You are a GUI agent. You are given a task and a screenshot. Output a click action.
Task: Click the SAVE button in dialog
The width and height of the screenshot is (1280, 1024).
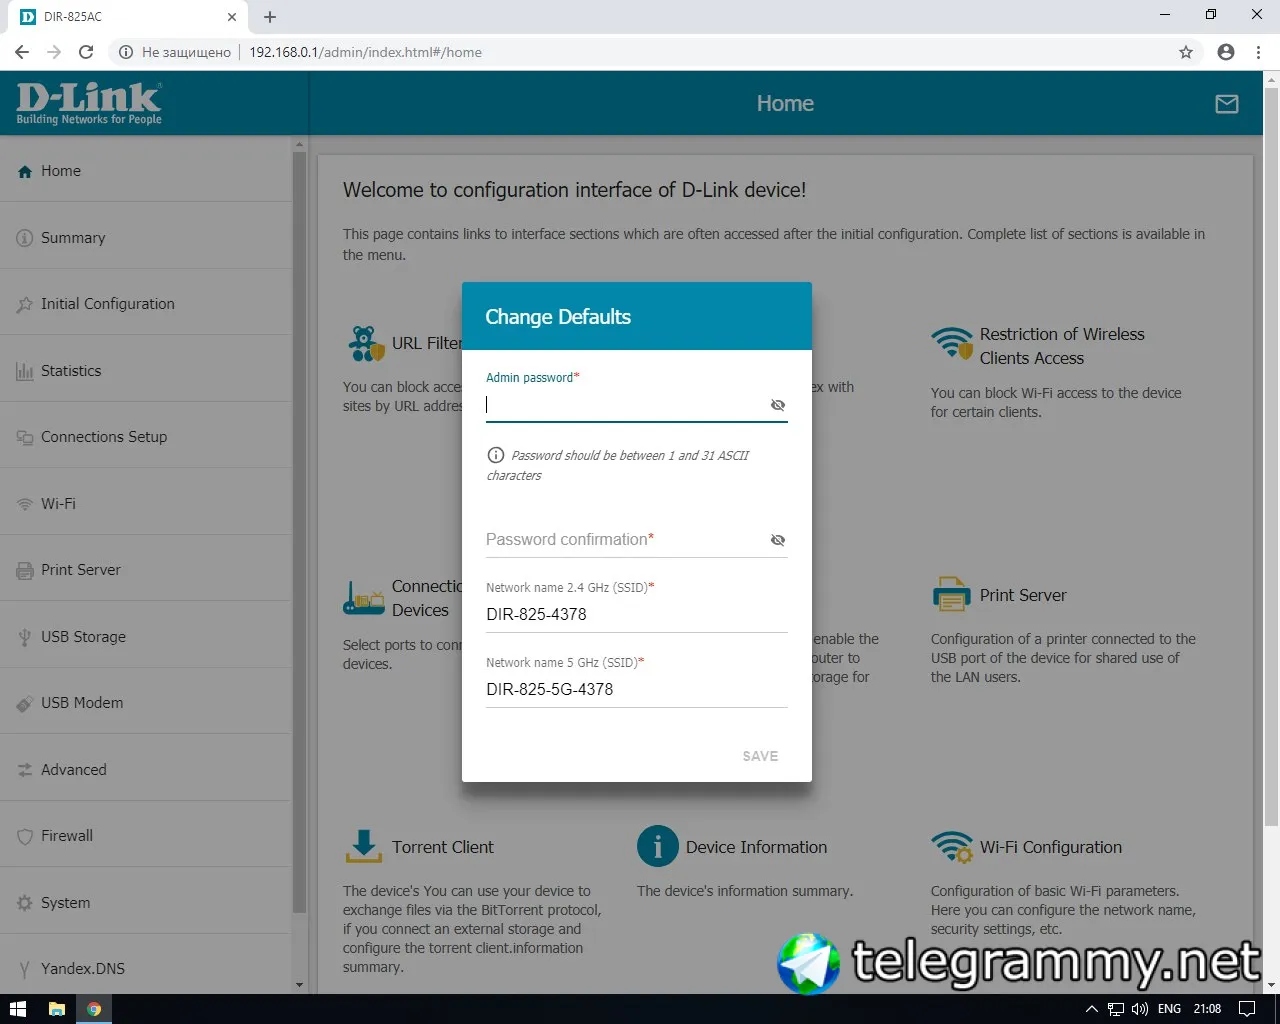pos(760,756)
